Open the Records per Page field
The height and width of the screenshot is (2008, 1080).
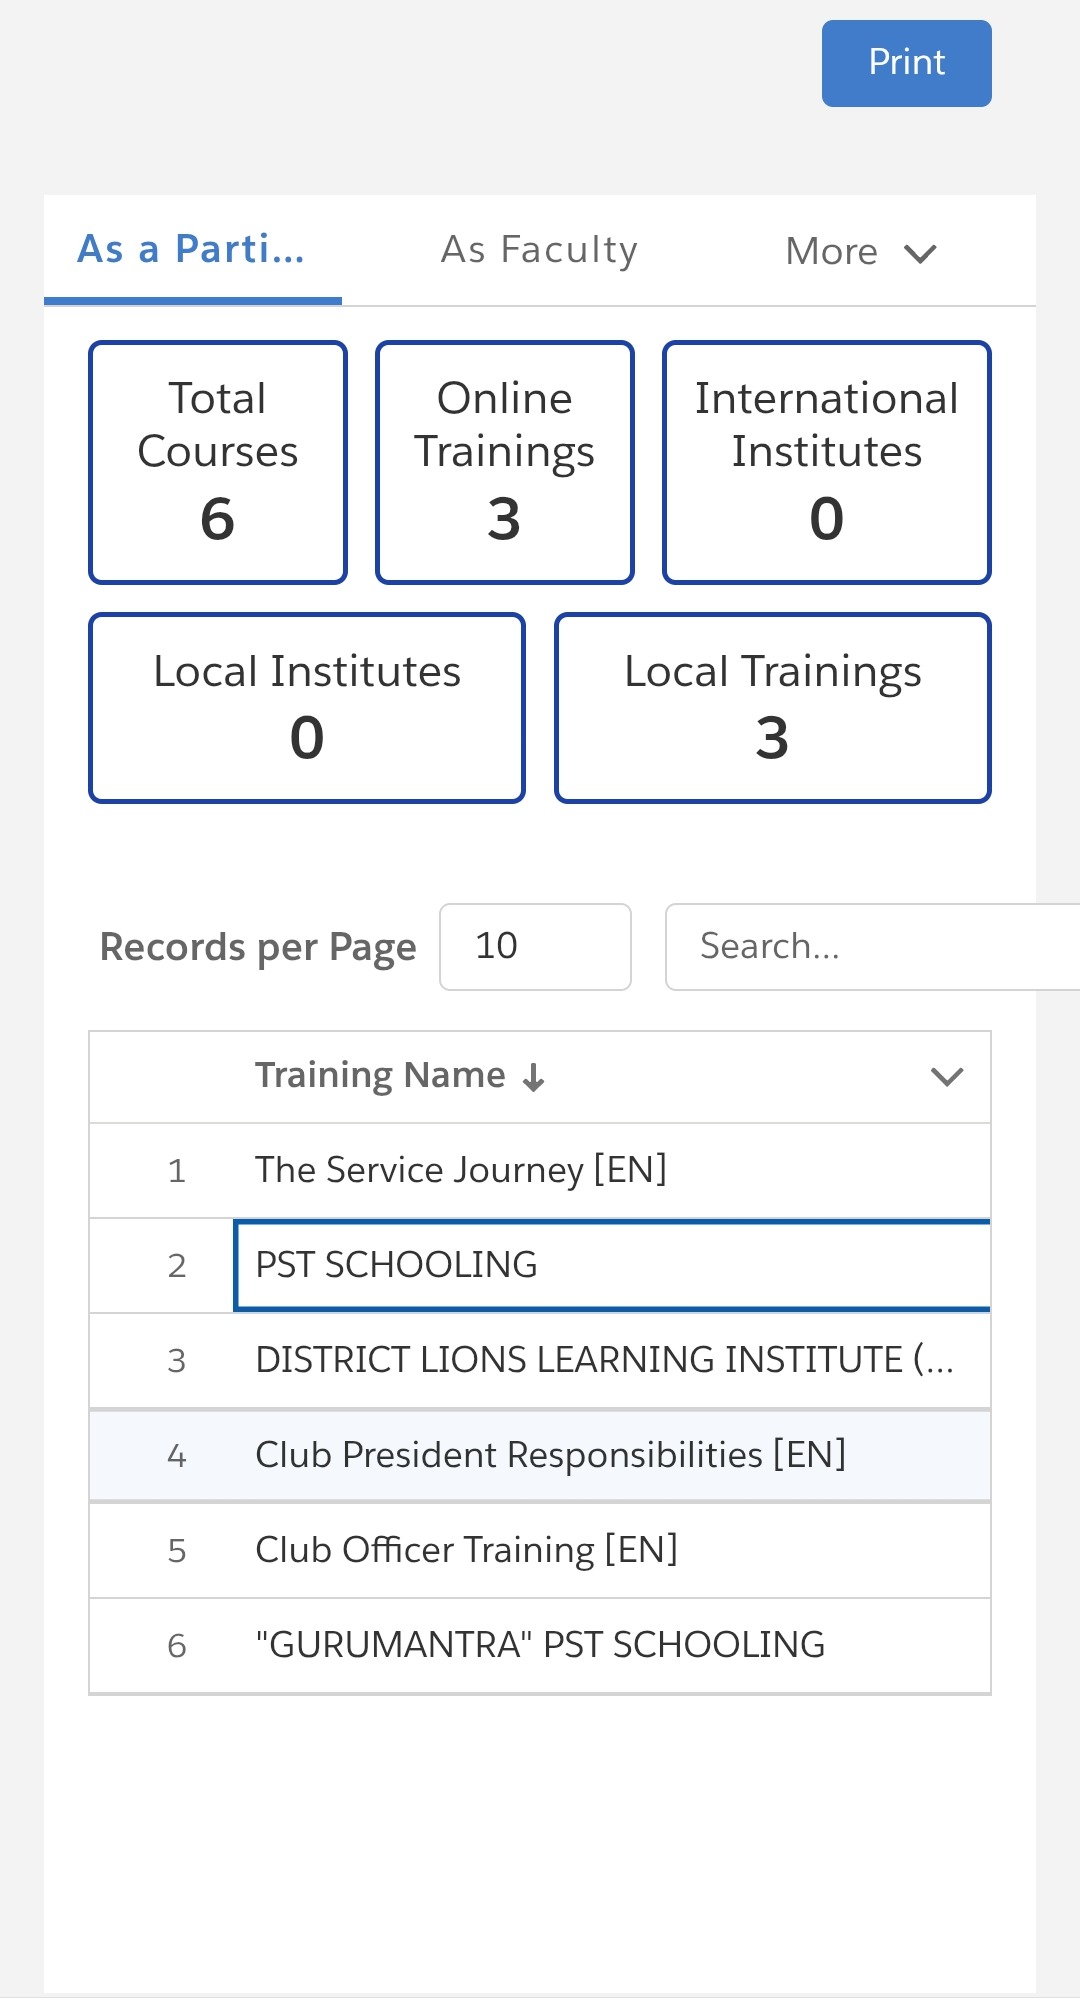click(535, 947)
